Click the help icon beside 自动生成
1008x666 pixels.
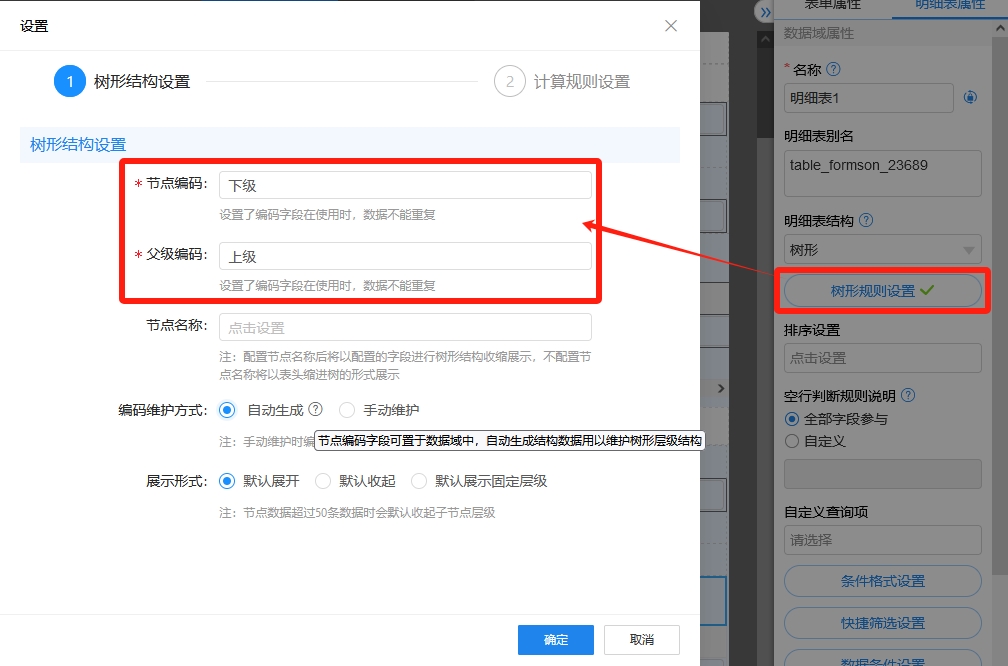(316, 409)
